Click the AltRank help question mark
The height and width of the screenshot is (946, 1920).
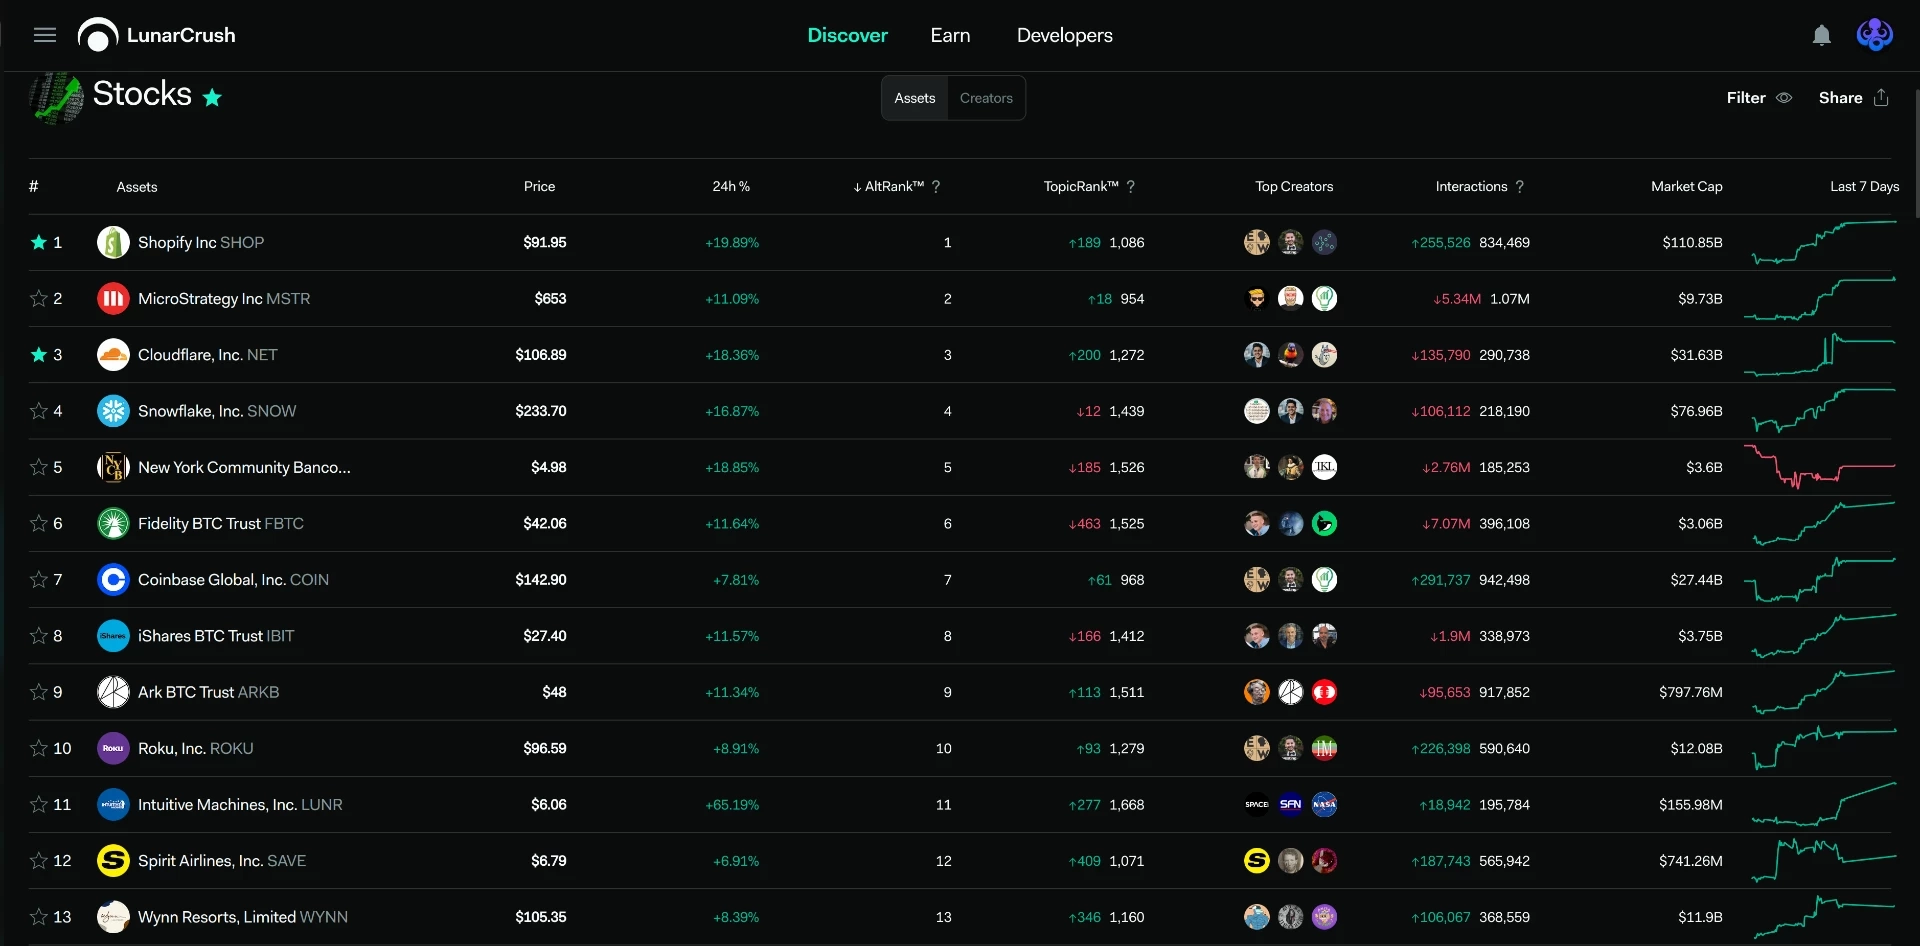click(x=936, y=187)
